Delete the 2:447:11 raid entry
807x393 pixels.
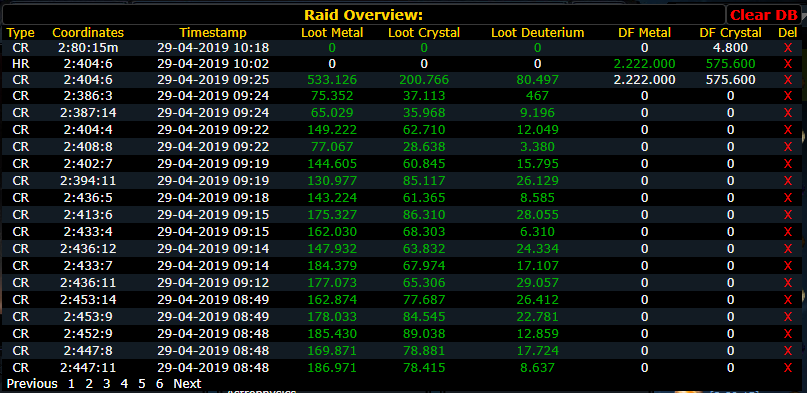[787, 367]
